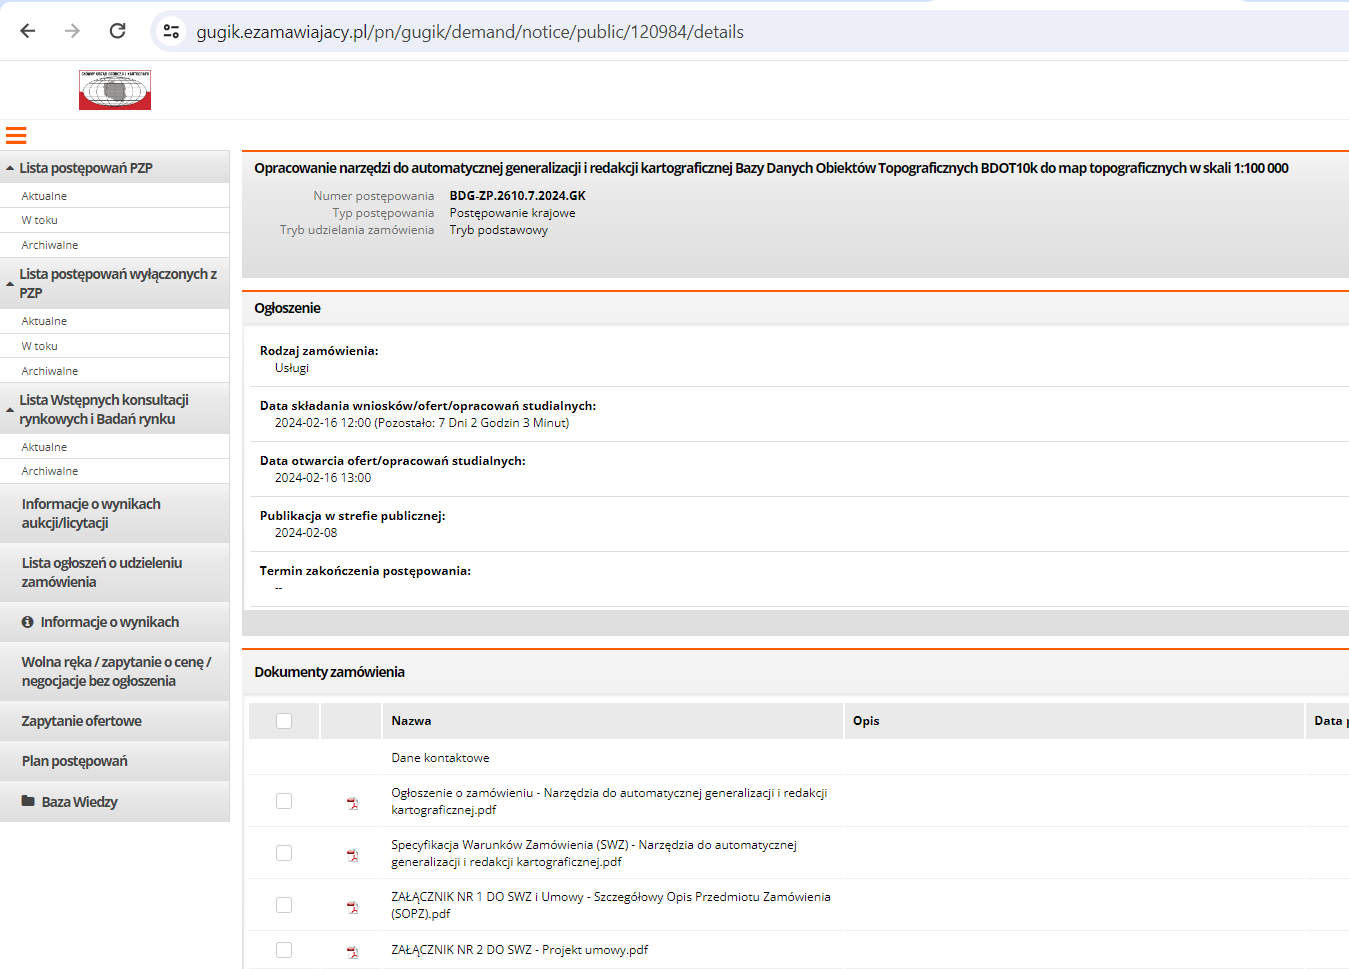This screenshot has height=969, width=1349.
Task: Click the folder icon beside Baza Wiedzy
Action: 28,802
